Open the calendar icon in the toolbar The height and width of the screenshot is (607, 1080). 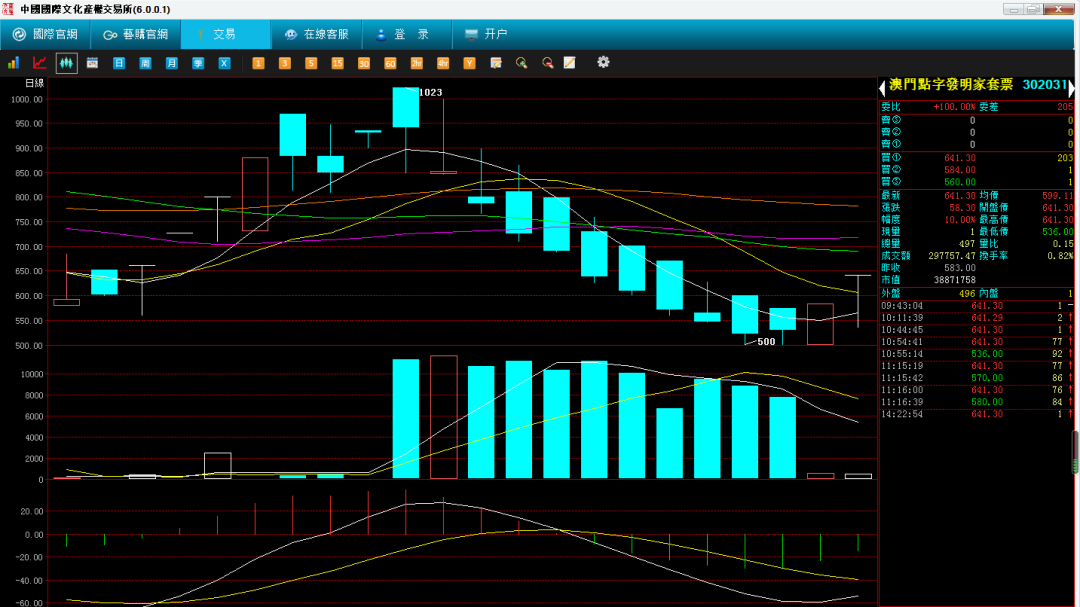pos(92,63)
